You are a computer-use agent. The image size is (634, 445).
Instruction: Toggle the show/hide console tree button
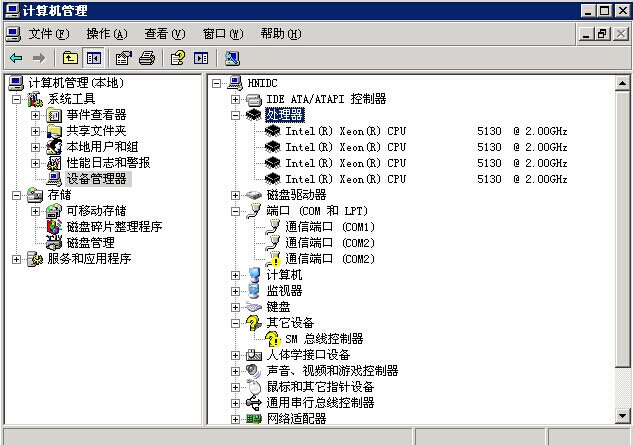pos(93,58)
